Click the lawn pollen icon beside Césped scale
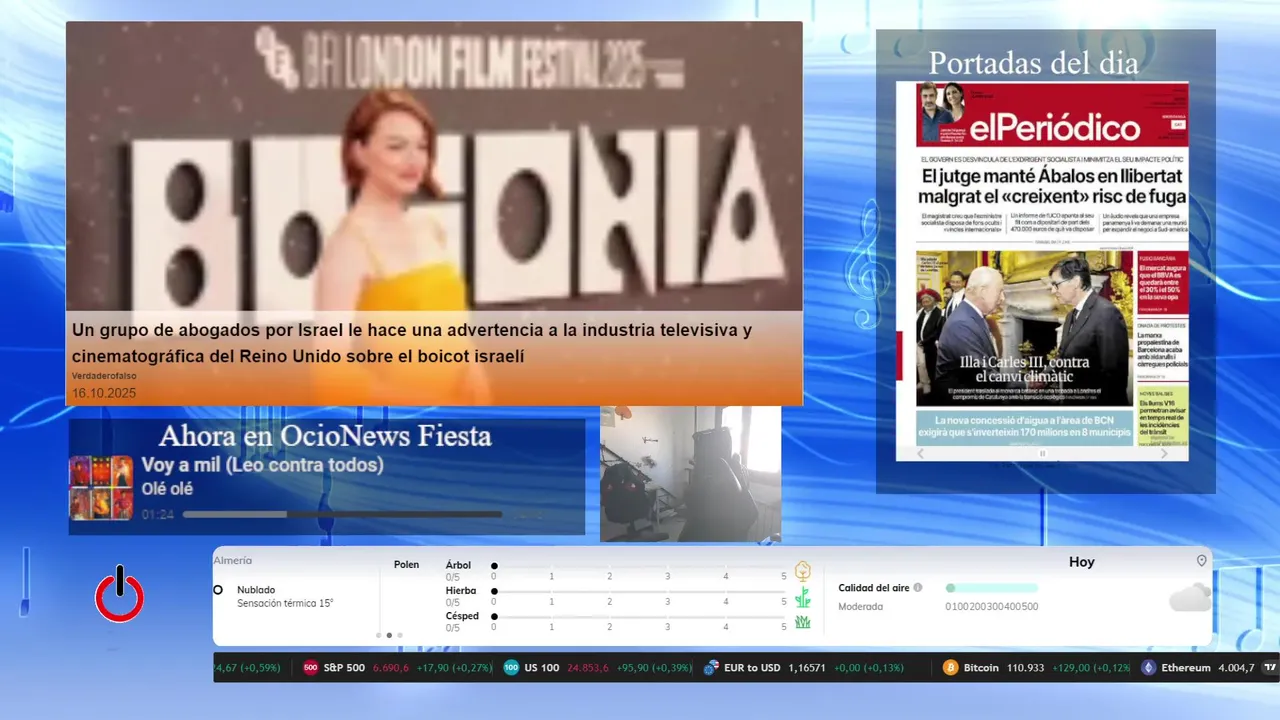Image resolution: width=1280 pixels, height=720 pixels. (802, 622)
